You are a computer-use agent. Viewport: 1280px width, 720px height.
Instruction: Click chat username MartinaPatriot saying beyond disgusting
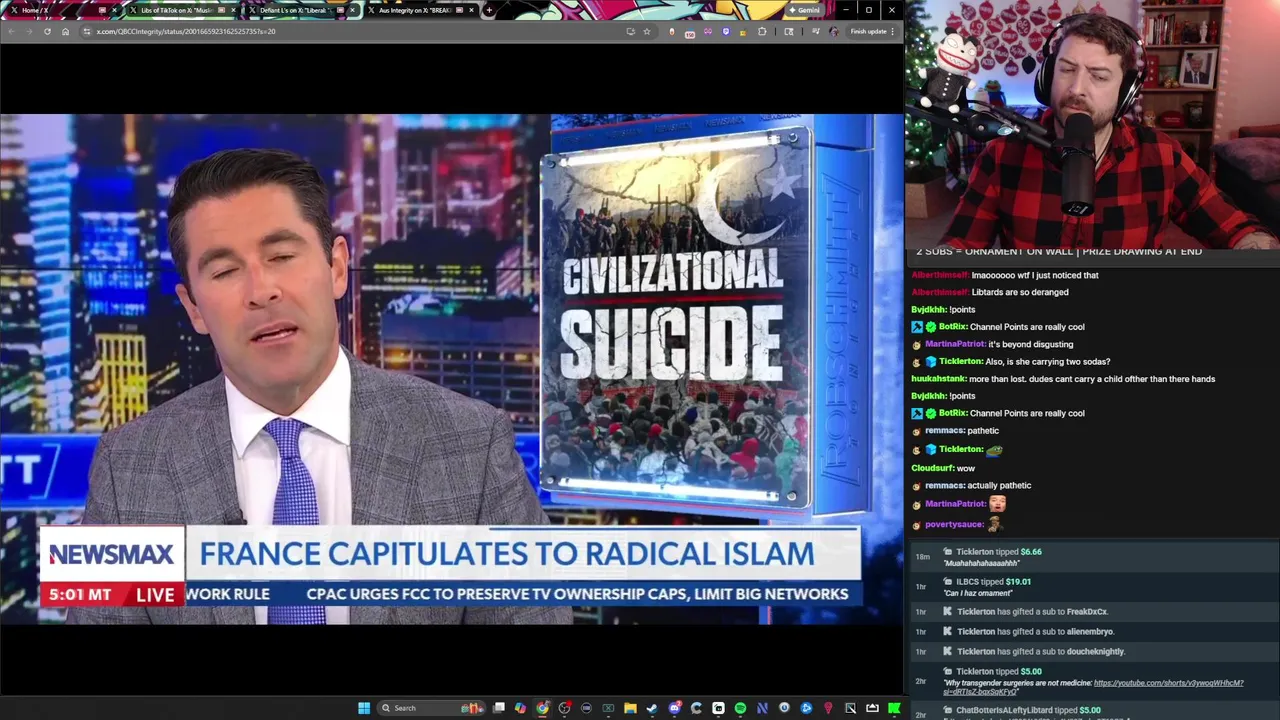(955, 344)
